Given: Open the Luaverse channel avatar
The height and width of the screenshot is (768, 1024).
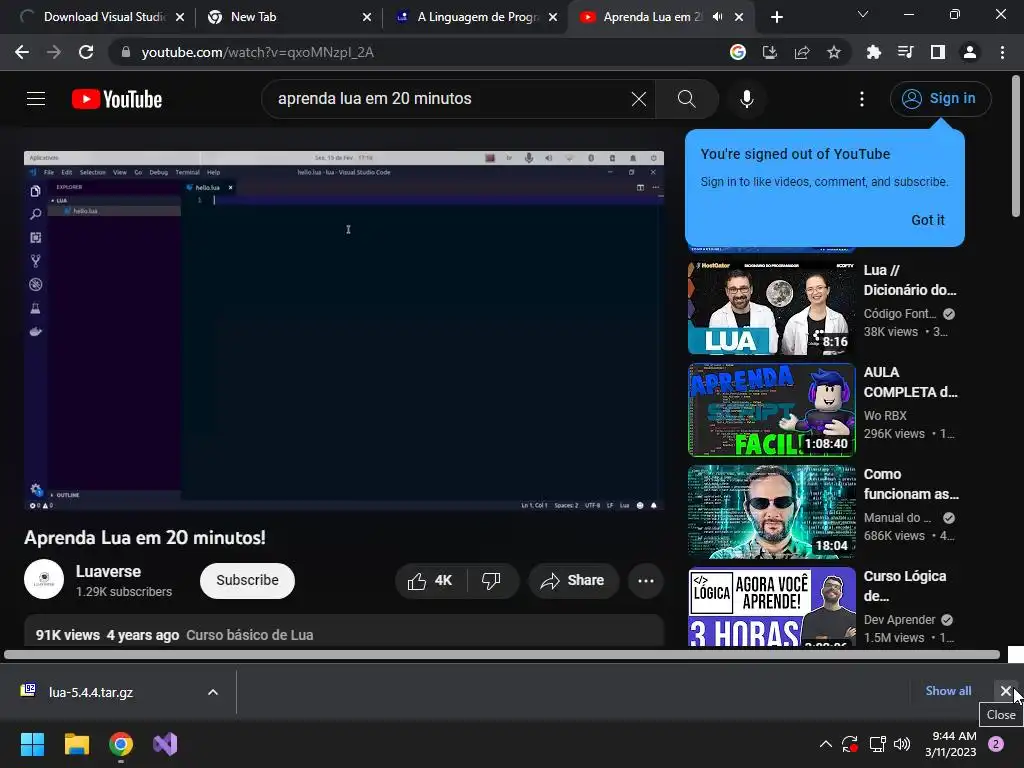Looking at the screenshot, I should 44,579.
